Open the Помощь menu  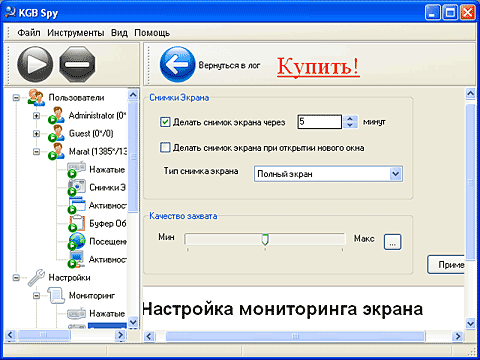tap(152, 33)
